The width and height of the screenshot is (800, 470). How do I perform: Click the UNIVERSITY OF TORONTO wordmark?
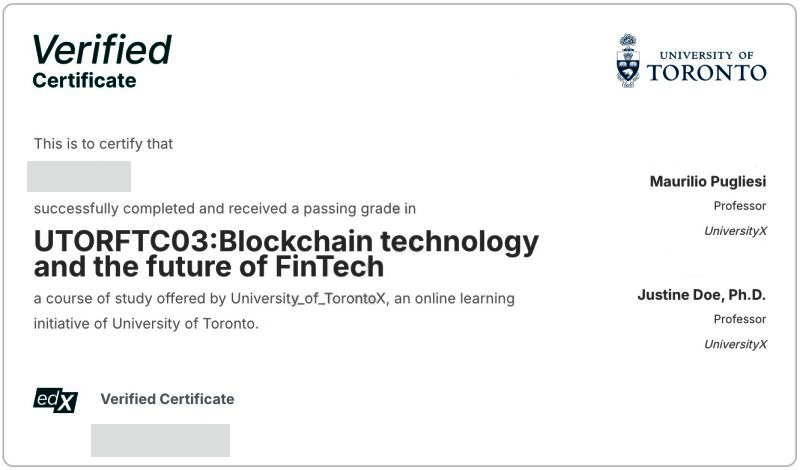[x=707, y=66]
